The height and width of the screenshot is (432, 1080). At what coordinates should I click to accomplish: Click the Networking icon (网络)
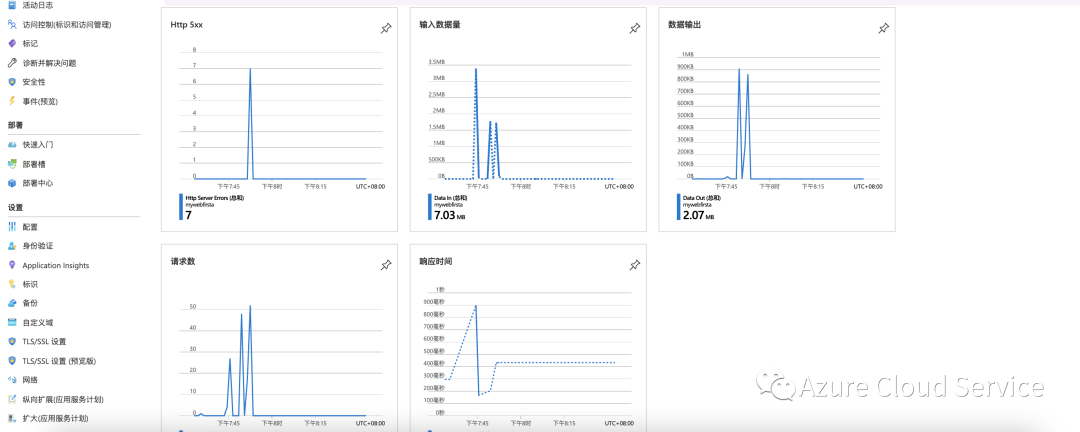tap(12, 380)
